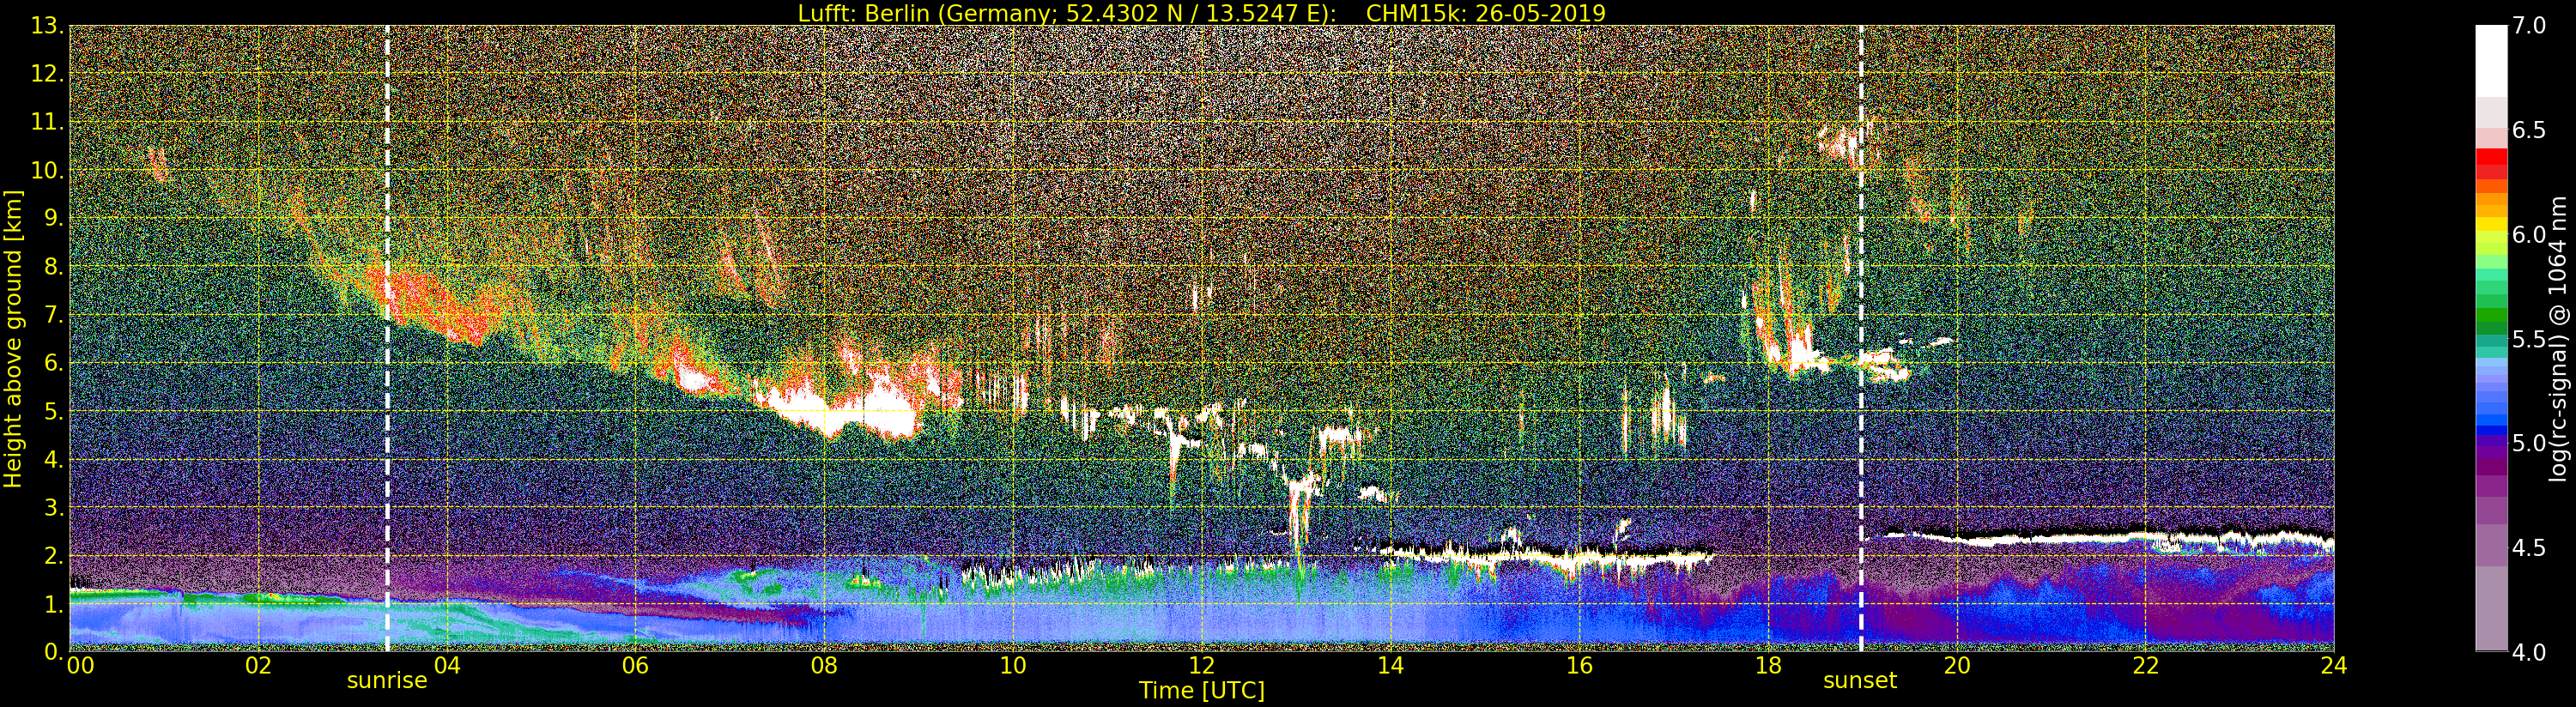Click the colorbar tick label '5.5'
This screenshot has width=2576, height=707.
click(x=2529, y=339)
